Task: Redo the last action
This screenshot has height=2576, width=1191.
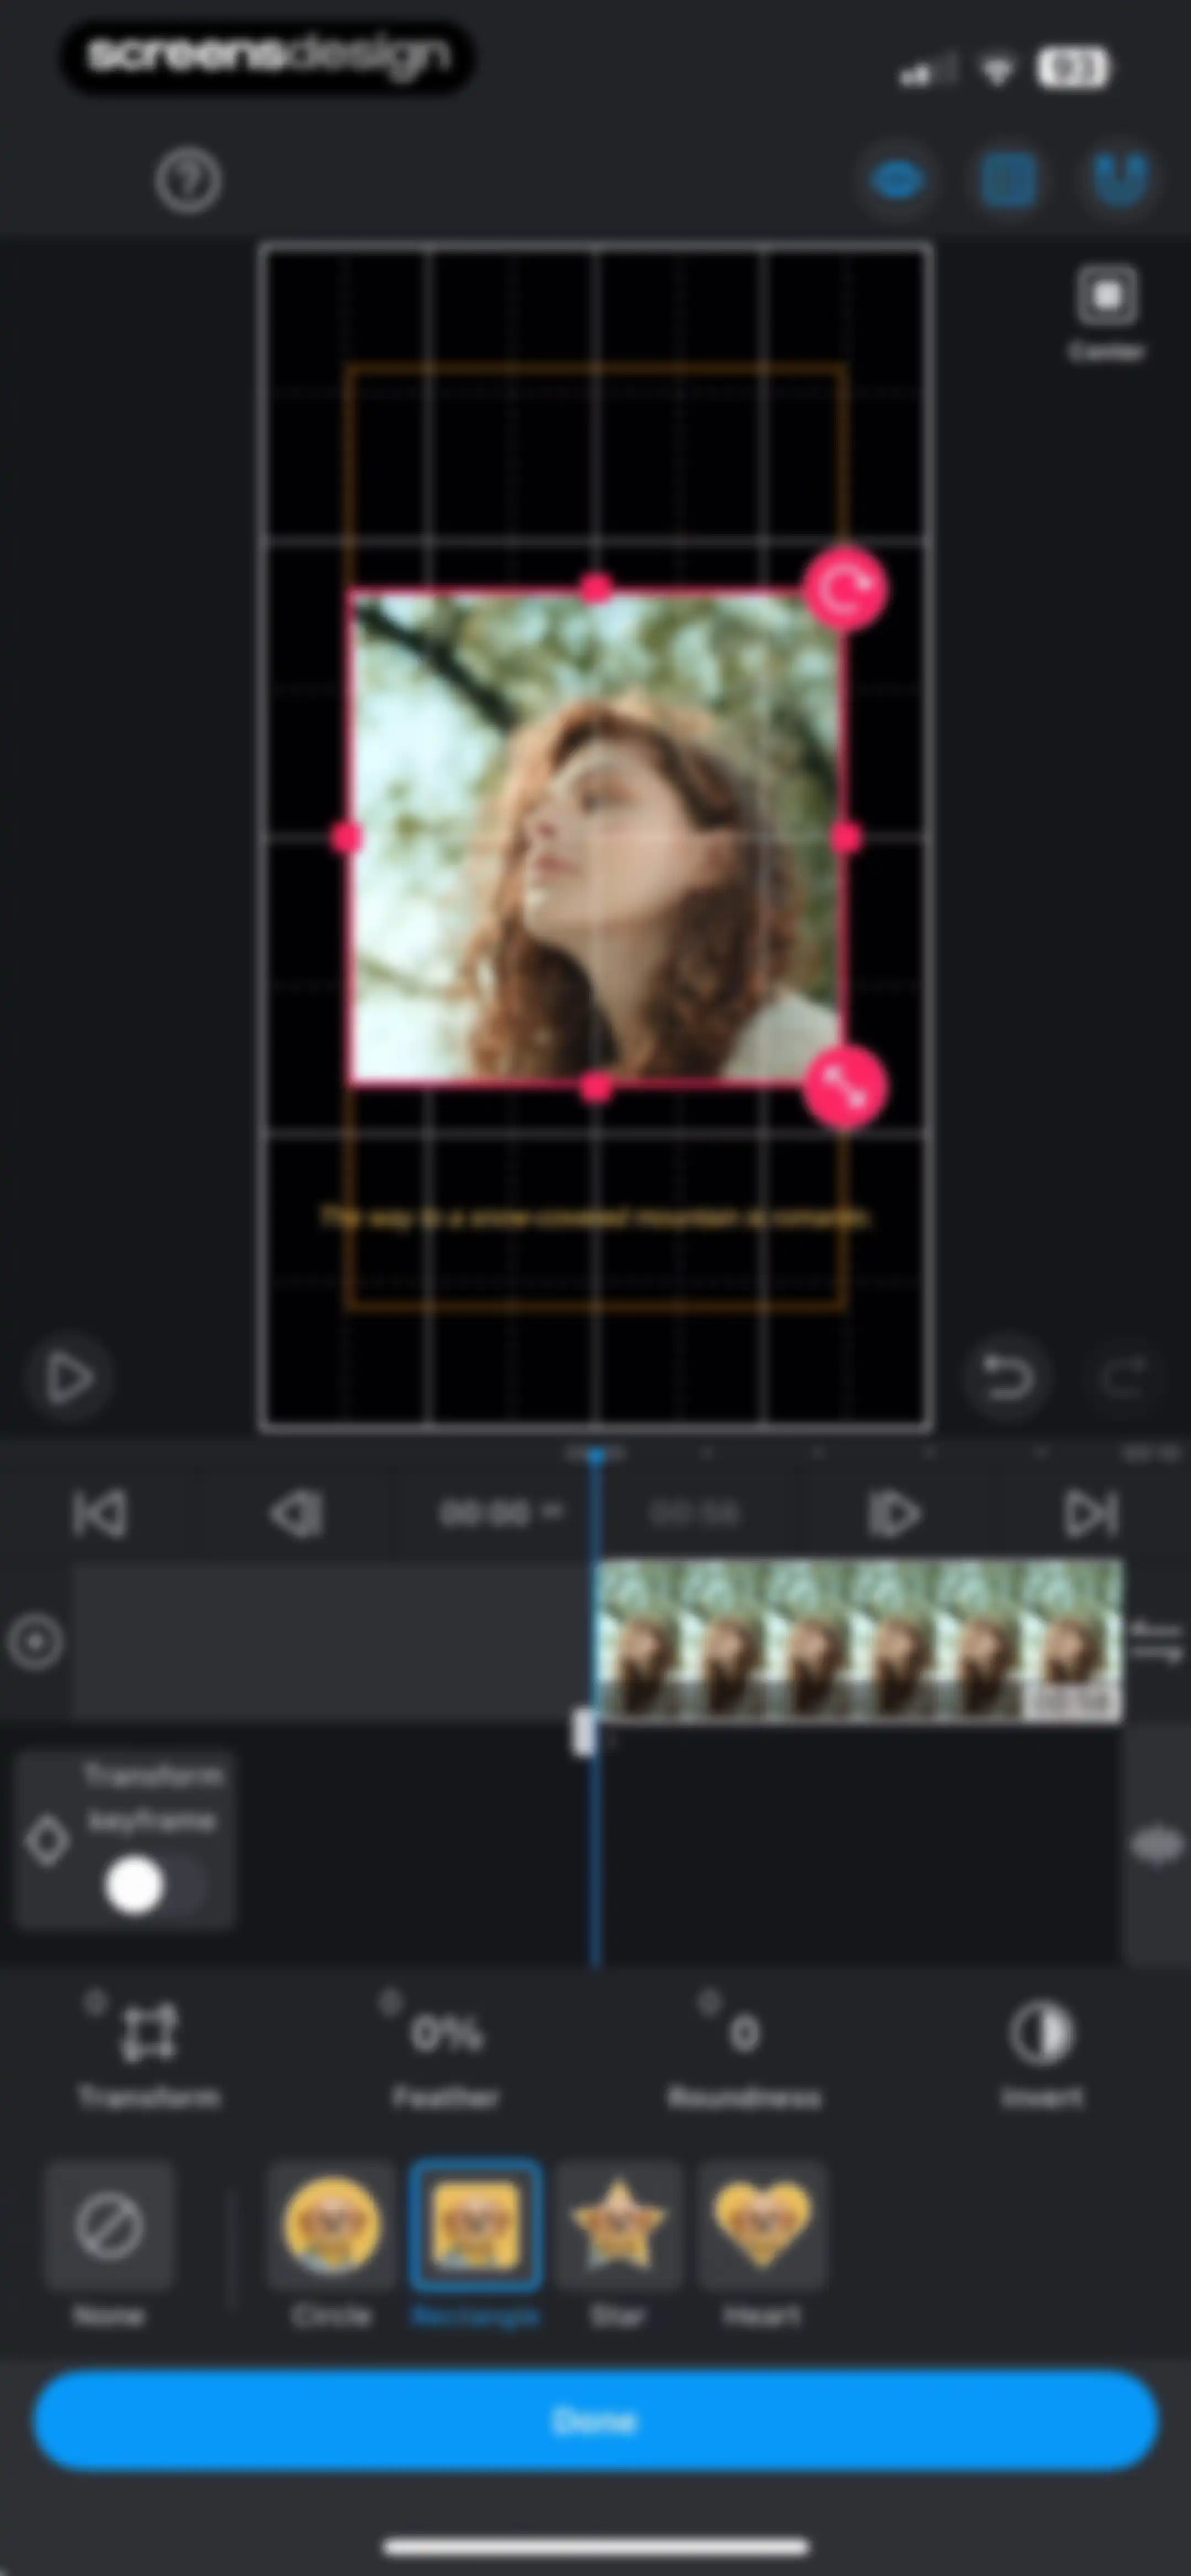Action: [1124, 1377]
